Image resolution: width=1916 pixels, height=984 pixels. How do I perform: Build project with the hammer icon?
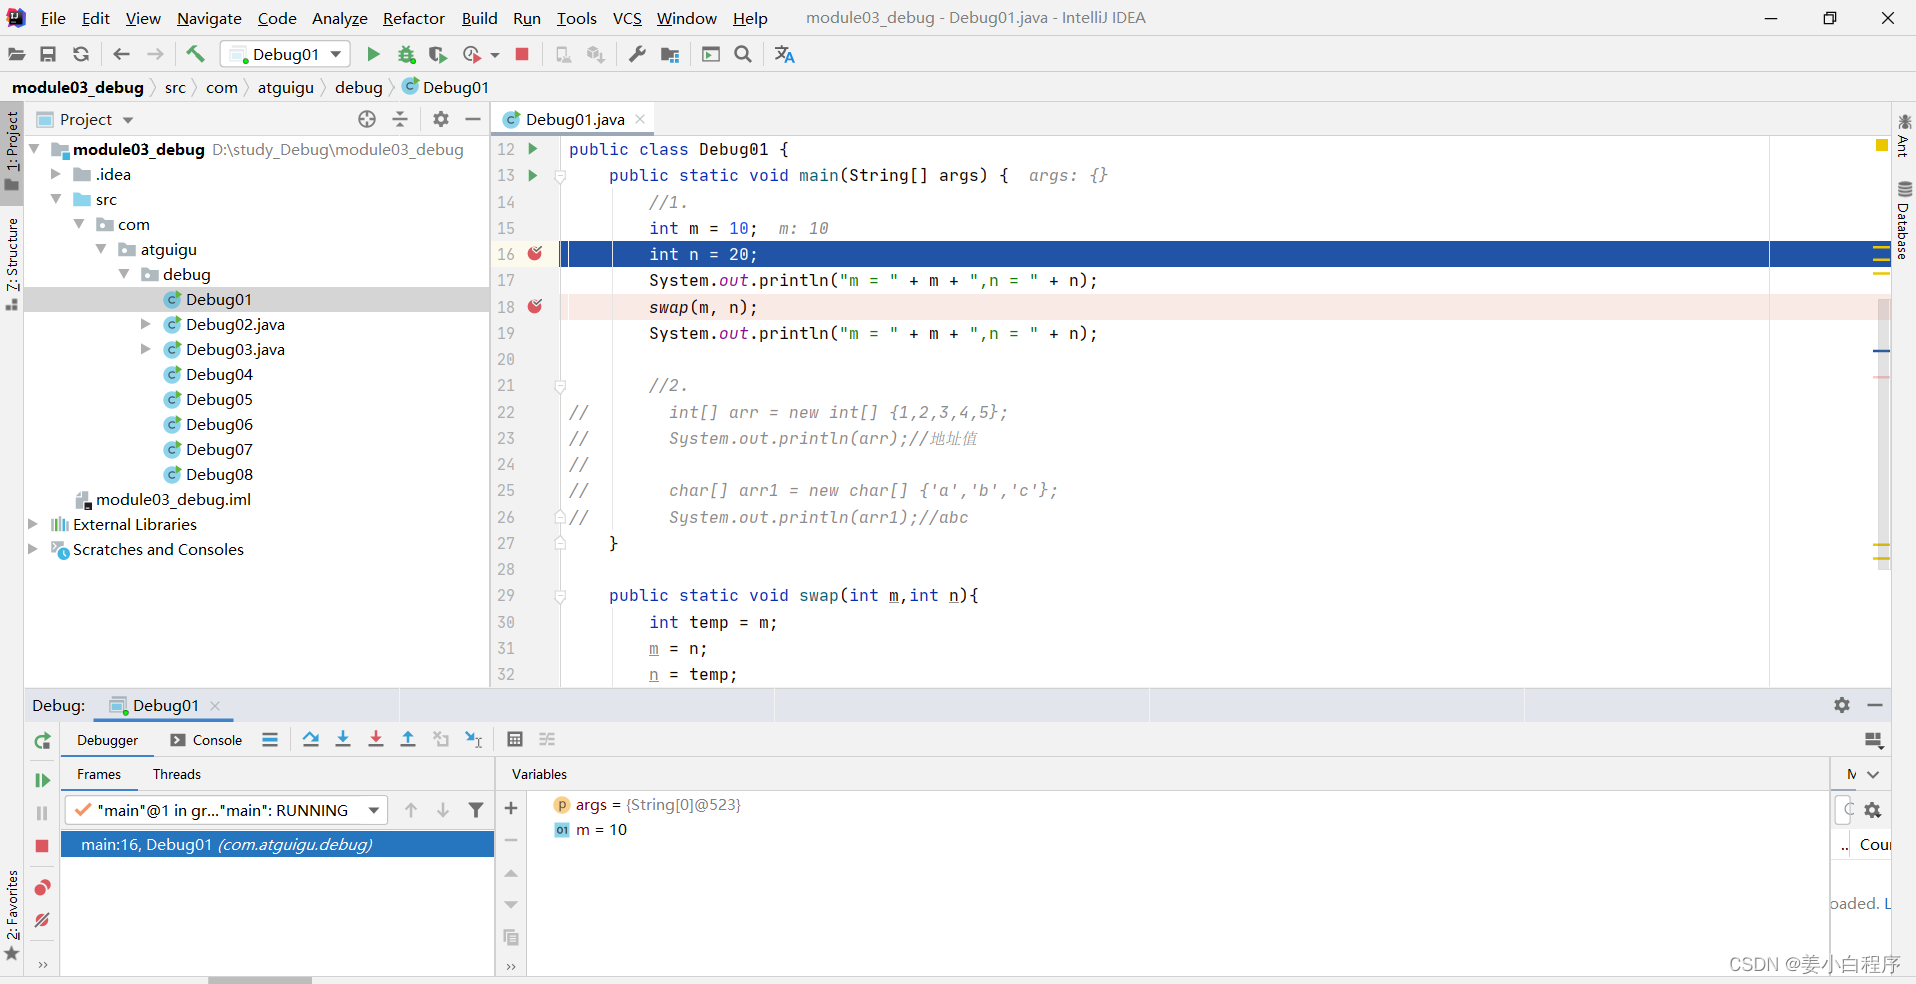click(196, 54)
